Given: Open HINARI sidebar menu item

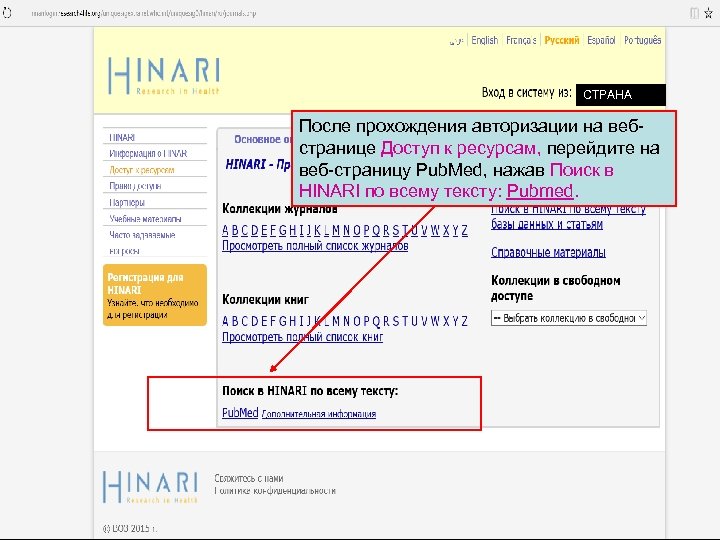Looking at the screenshot, I should point(122,137).
